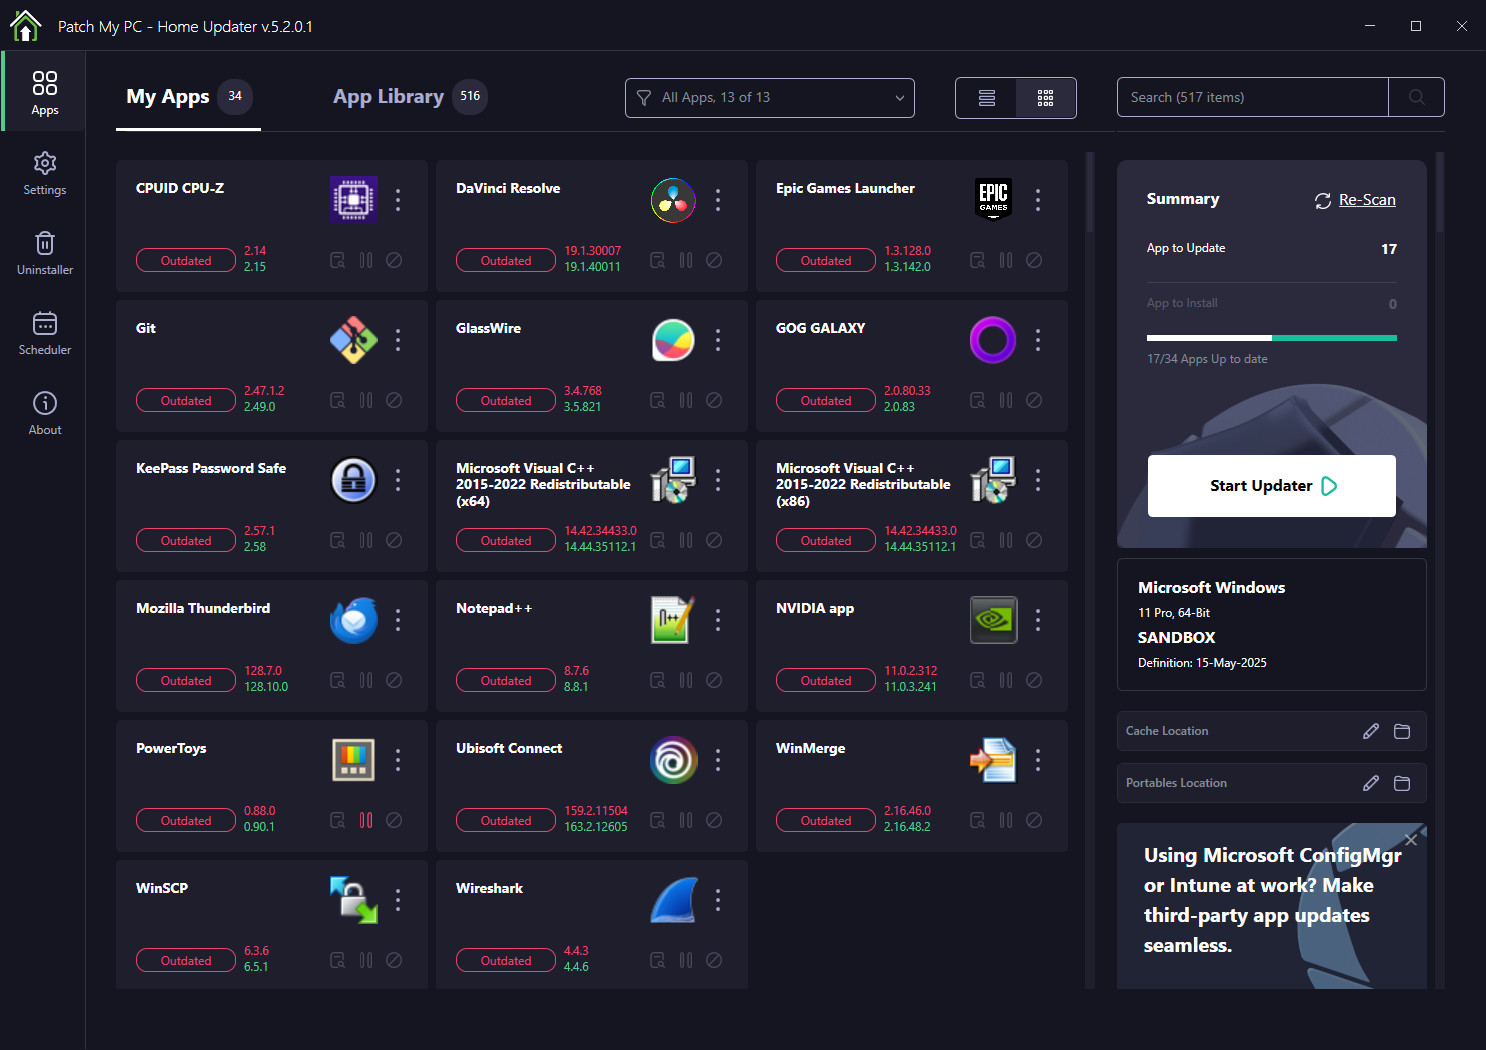Click the Ubisoft Connect swirl icon
The width and height of the screenshot is (1486, 1050).
(674, 760)
